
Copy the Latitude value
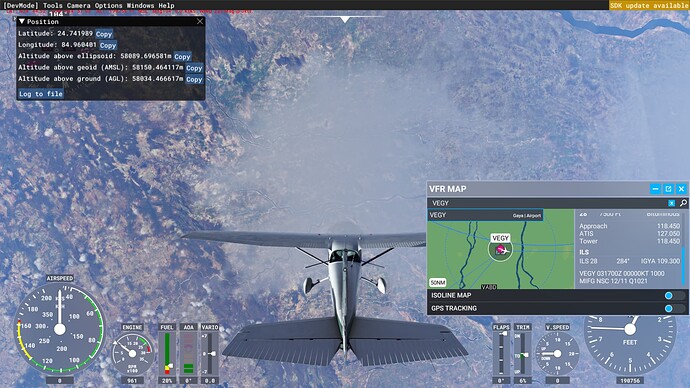pos(104,34)
